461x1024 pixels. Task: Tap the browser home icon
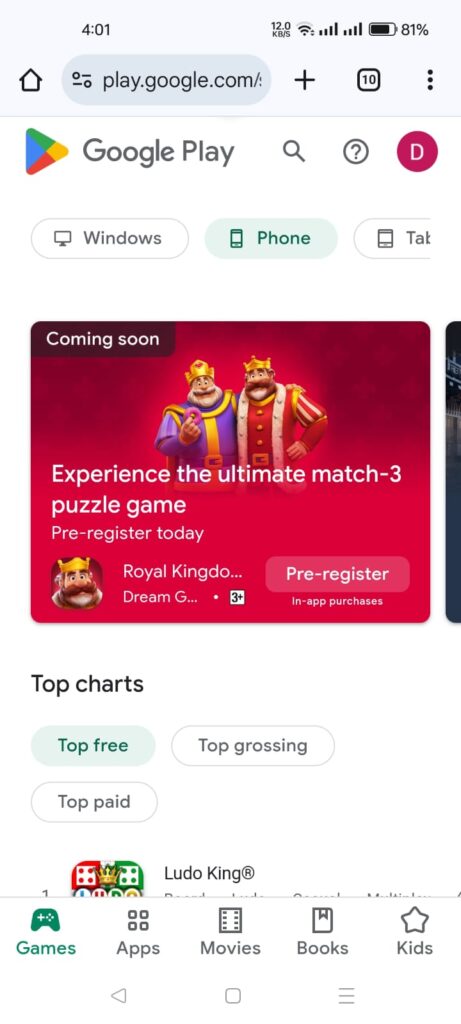(x=31, y=80)
